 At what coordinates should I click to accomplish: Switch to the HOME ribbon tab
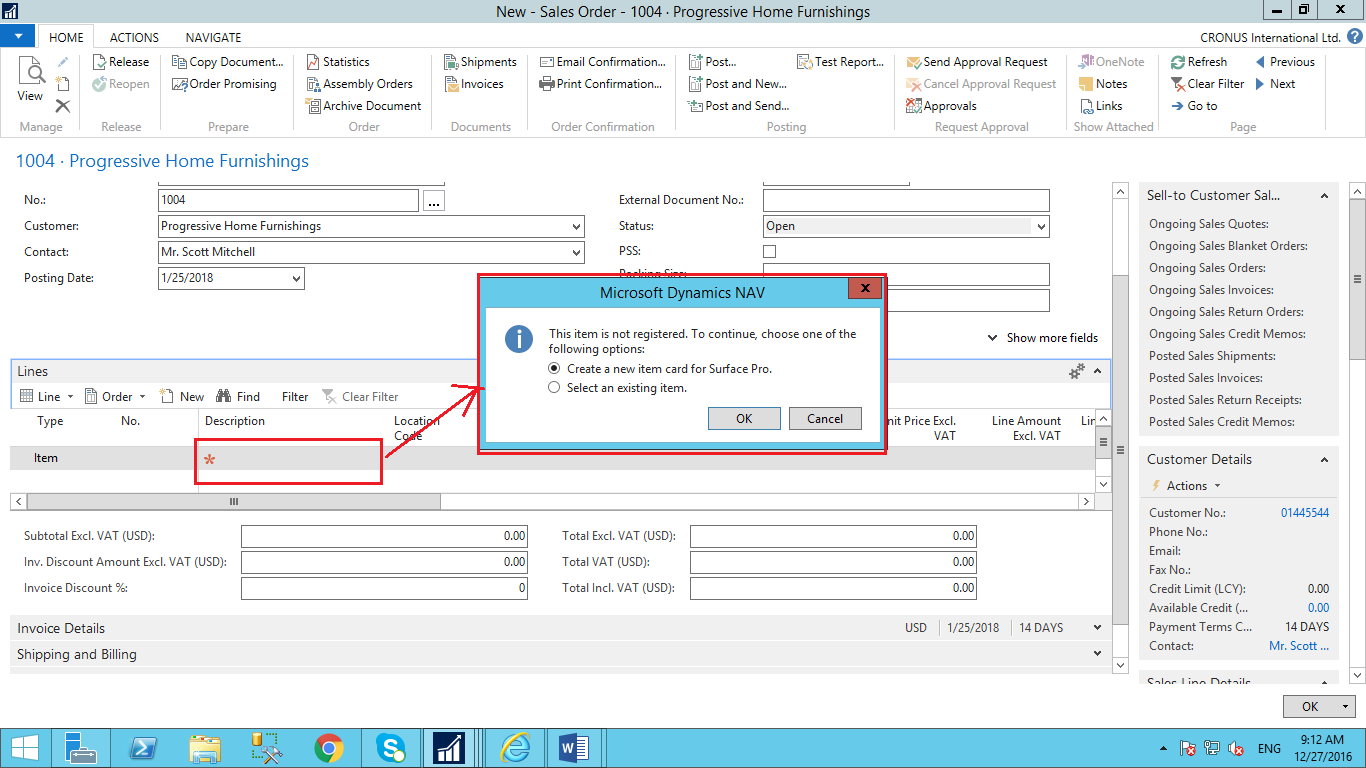pos(66,37)
